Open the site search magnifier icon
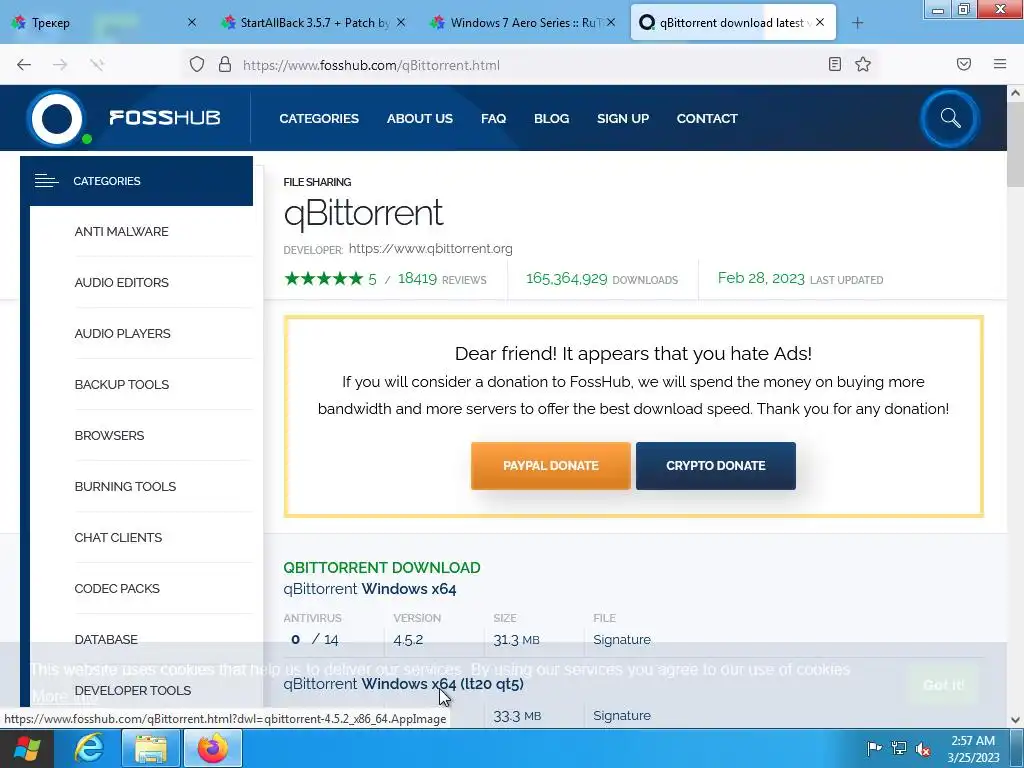The image size is (1024, 768). tap(950, 118)
